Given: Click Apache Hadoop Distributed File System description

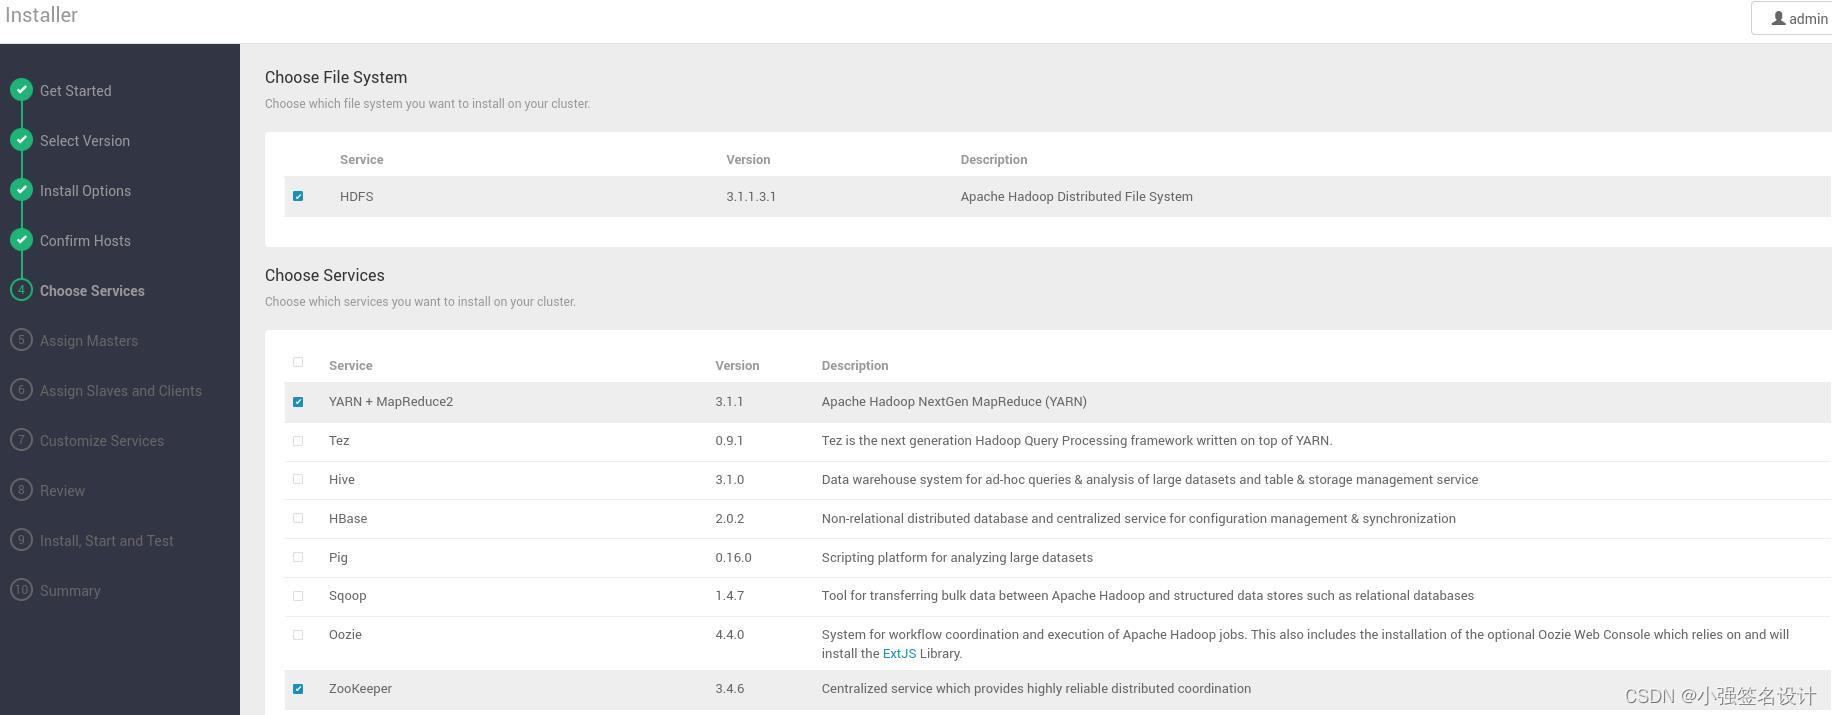Looking at the screenshot, I should pos(1076,197).
